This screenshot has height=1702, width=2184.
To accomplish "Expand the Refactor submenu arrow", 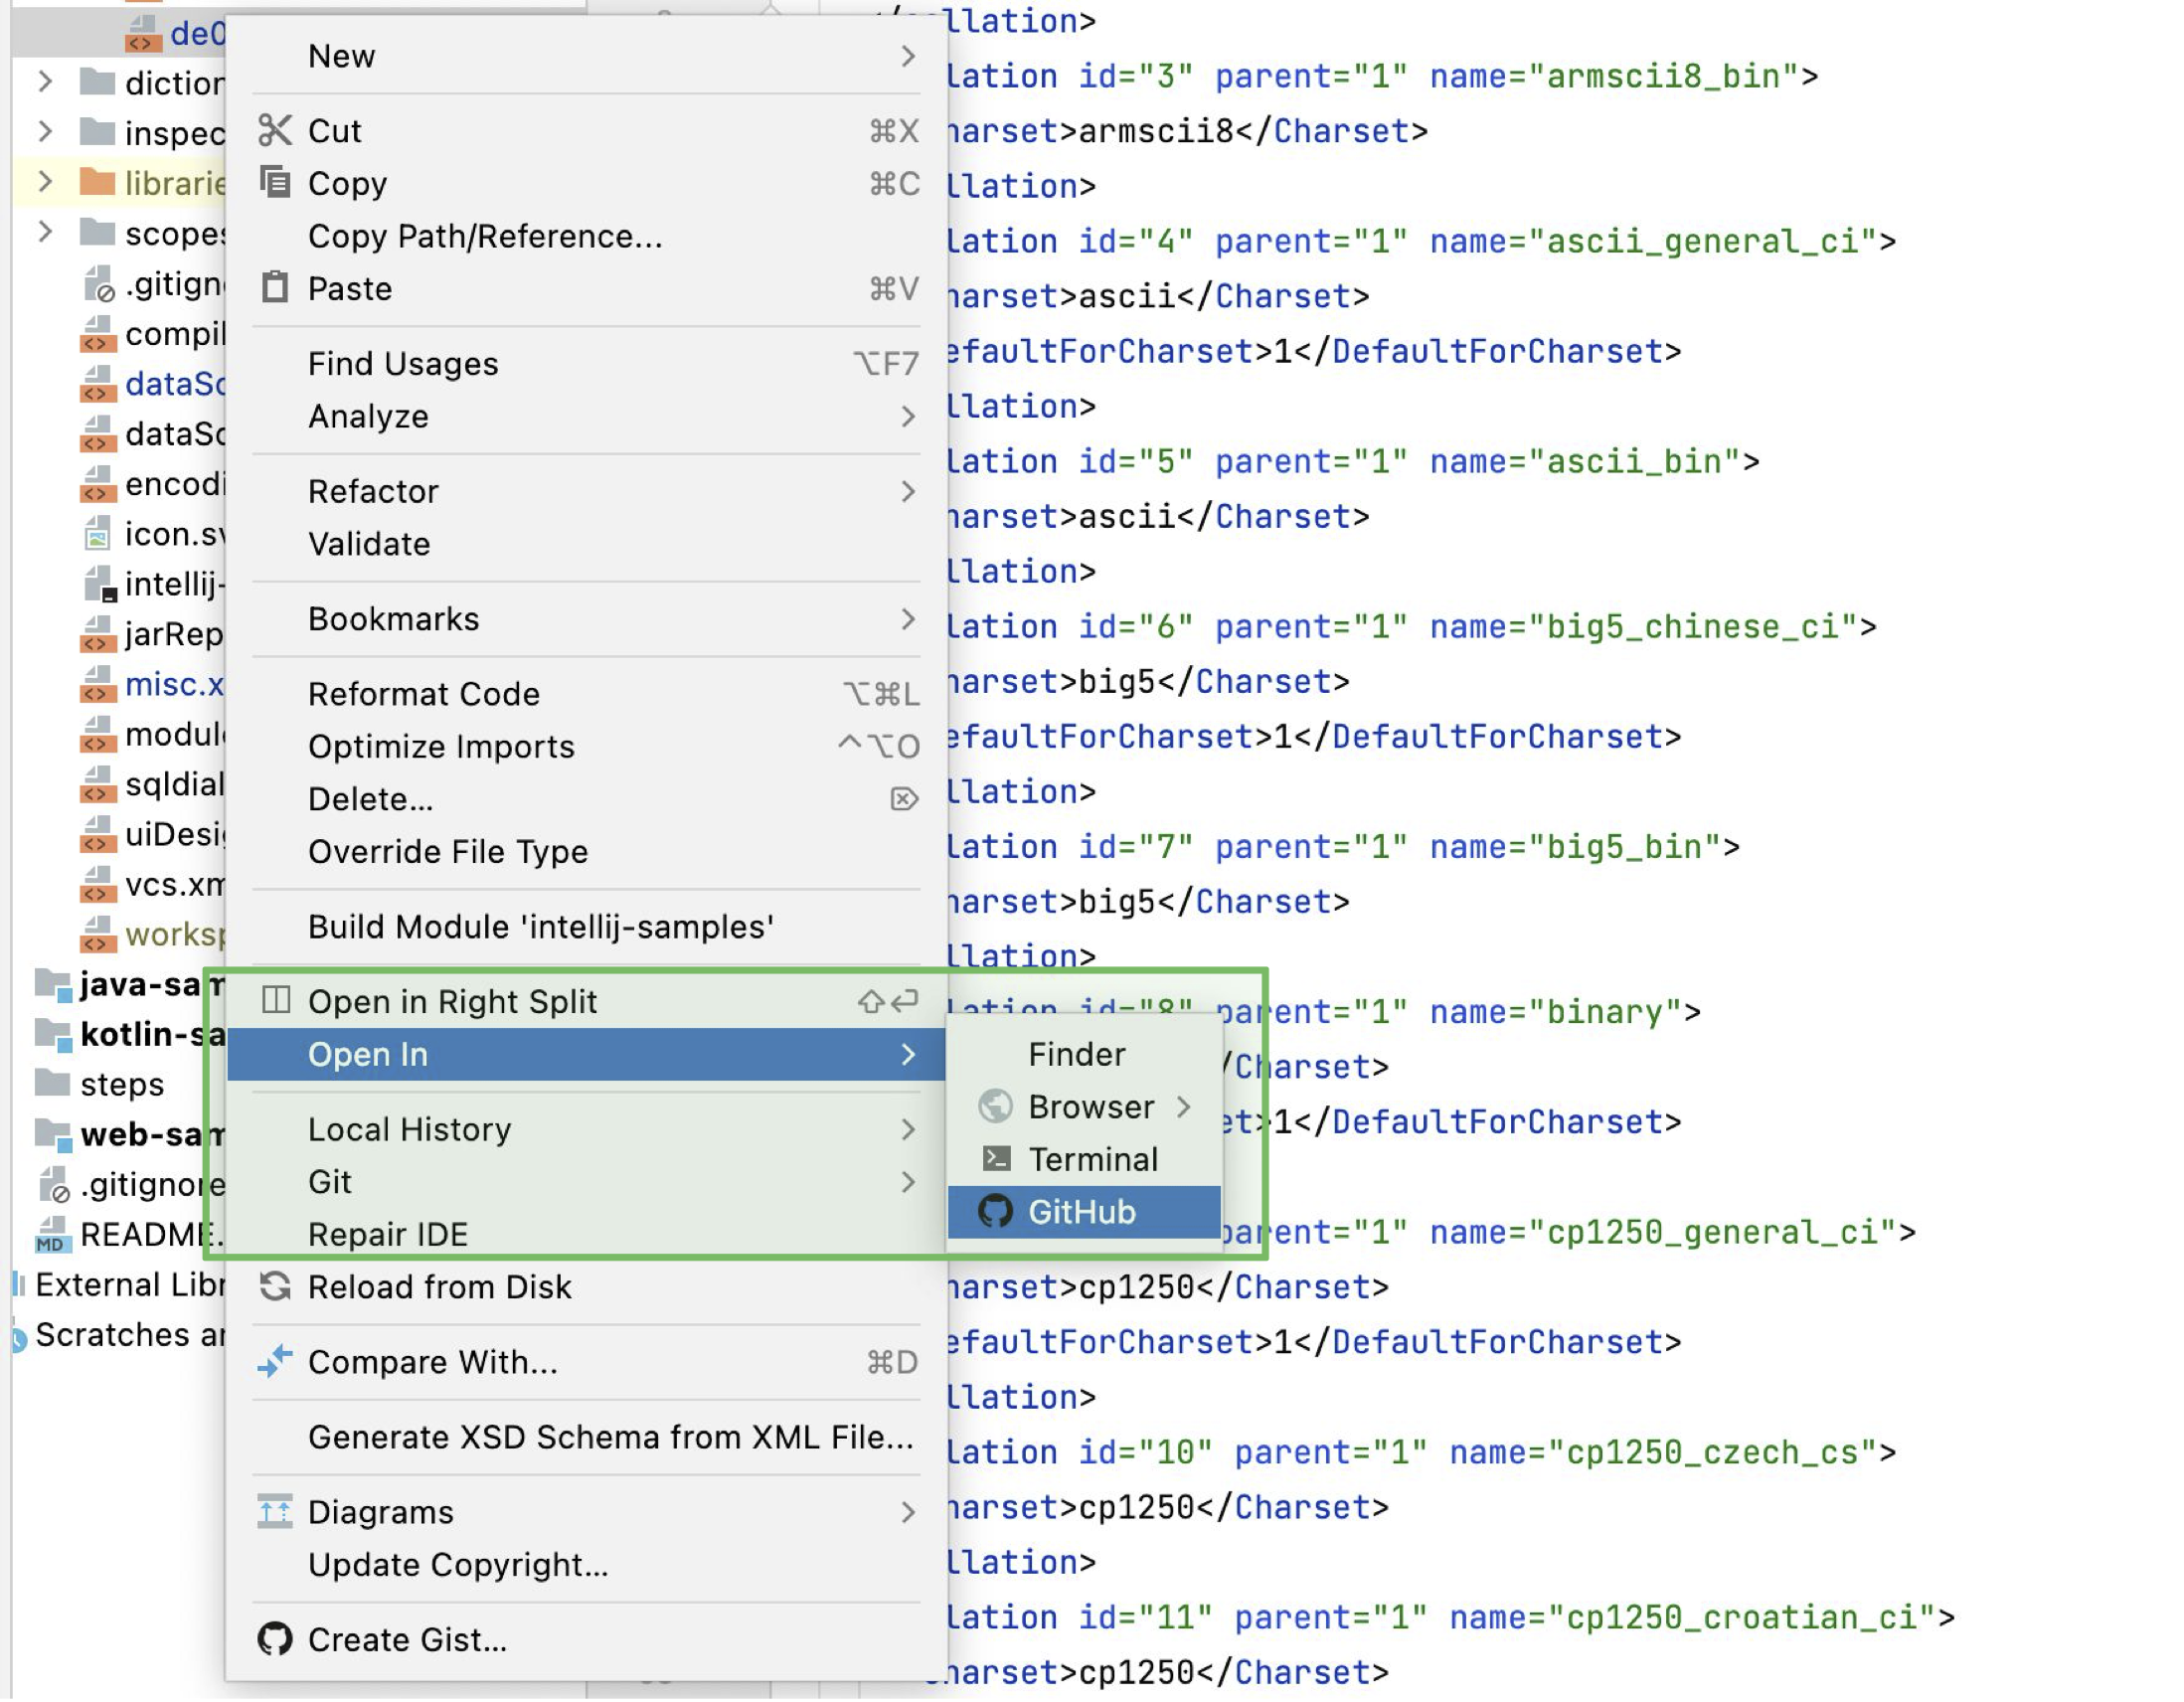I will pos(907,491).
